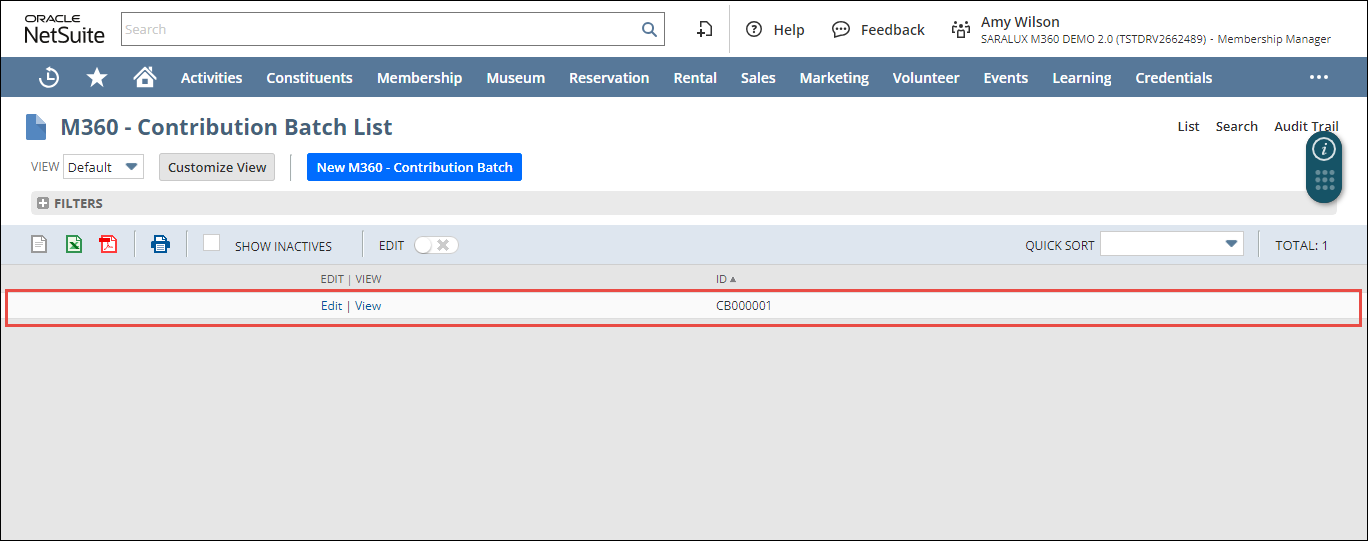Export the list as PDF icon
Viewport: 1368px width, 541px height.
108,244
